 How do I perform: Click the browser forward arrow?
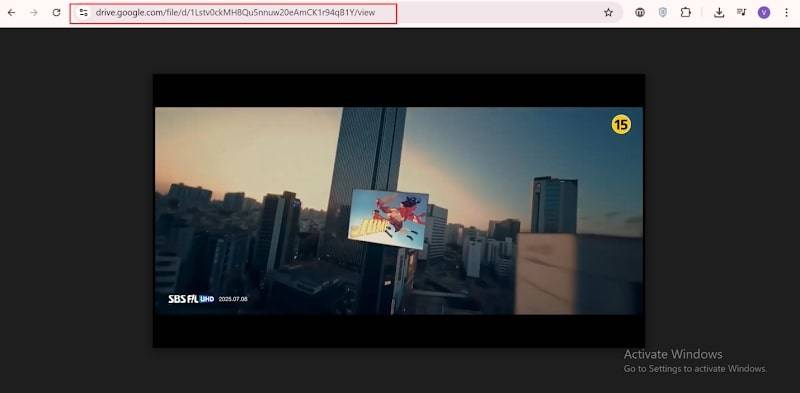coord(34,13)
